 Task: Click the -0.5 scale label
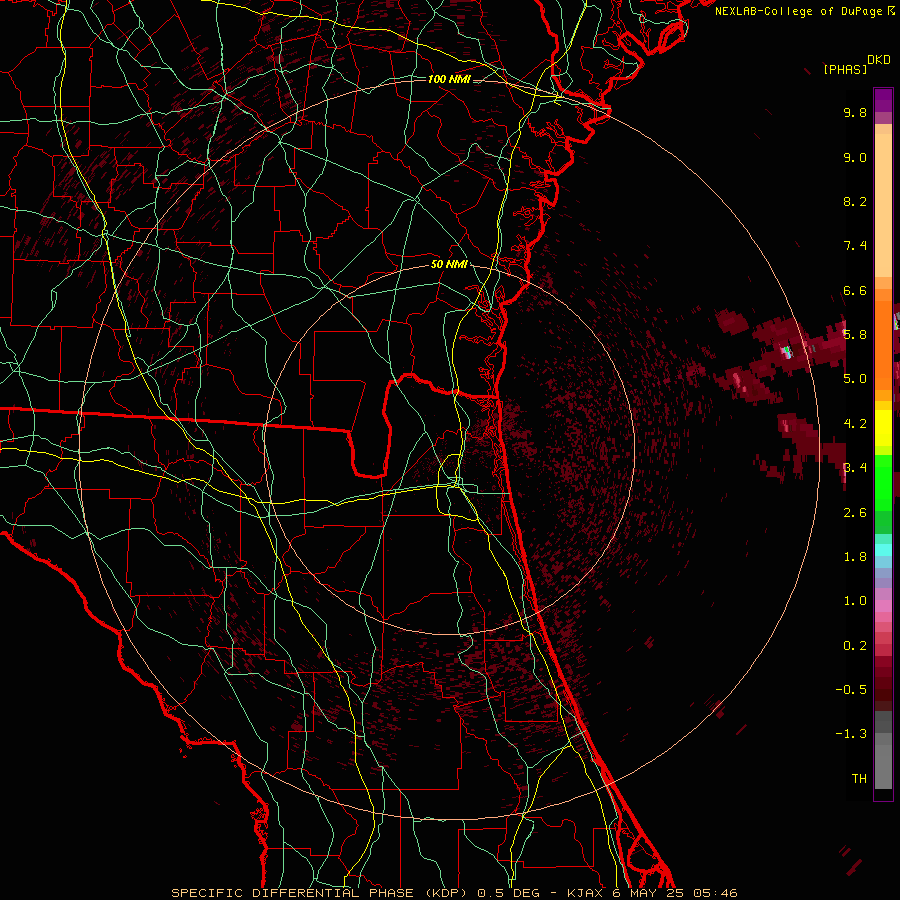[x=851, y=689]
